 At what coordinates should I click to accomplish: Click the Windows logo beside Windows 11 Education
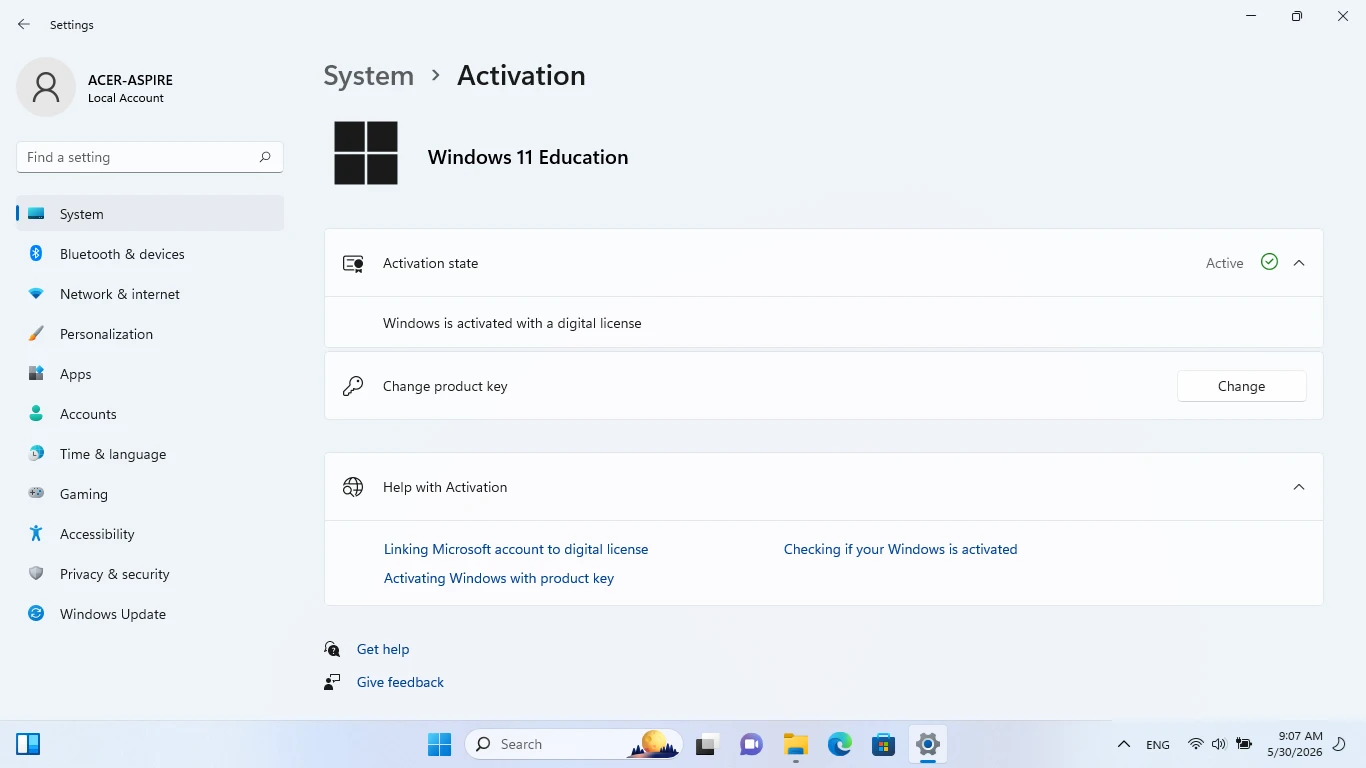pyautogui.click(x=366, y=153)
